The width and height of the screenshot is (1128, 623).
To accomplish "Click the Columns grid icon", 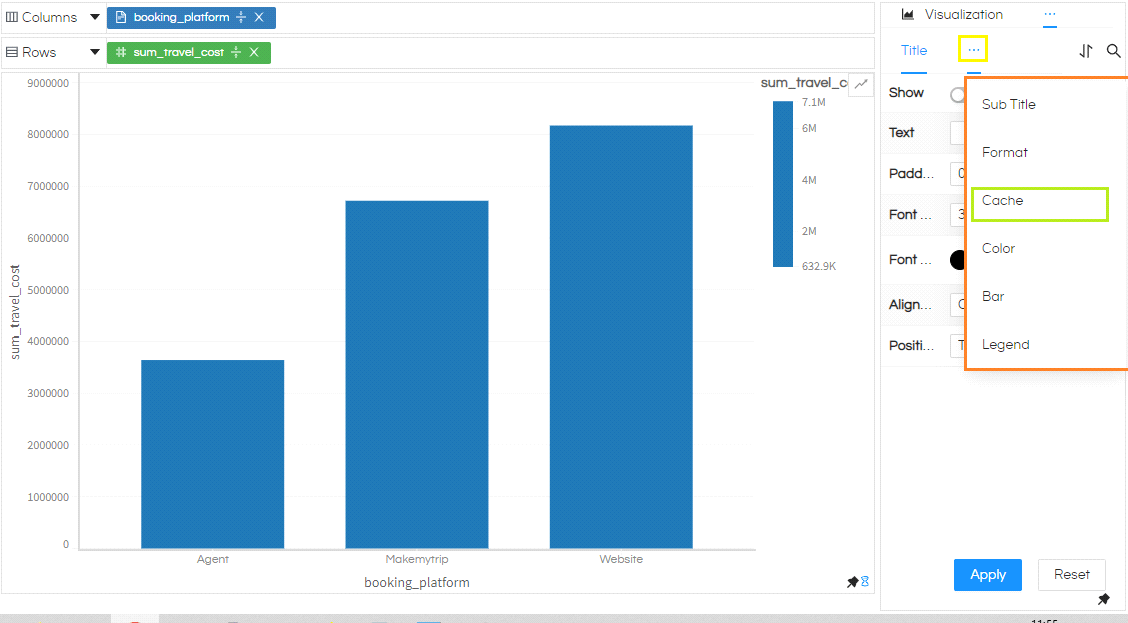I will pyautogui.click(x=12, y=17).
